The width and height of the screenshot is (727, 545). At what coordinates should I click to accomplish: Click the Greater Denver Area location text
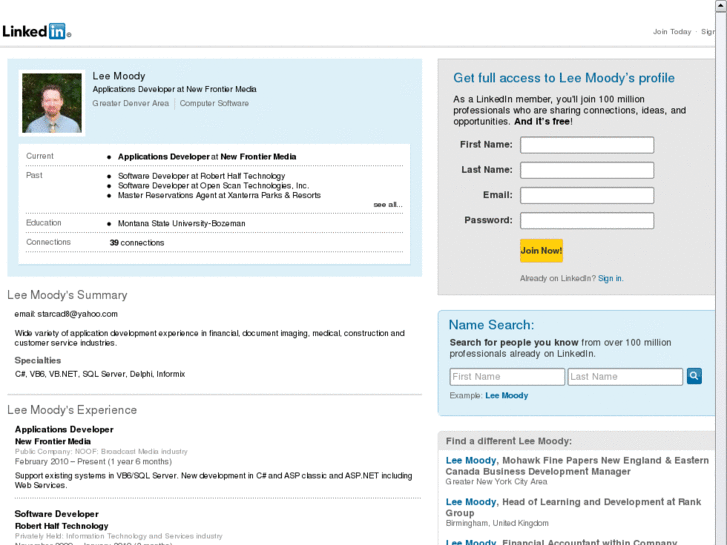(130, 103)
